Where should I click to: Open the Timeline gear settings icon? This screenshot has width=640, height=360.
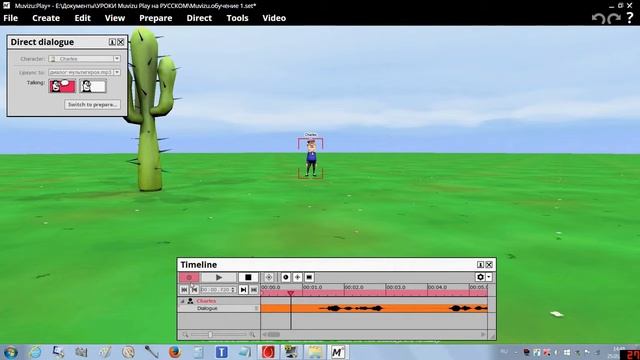point(480,278)
